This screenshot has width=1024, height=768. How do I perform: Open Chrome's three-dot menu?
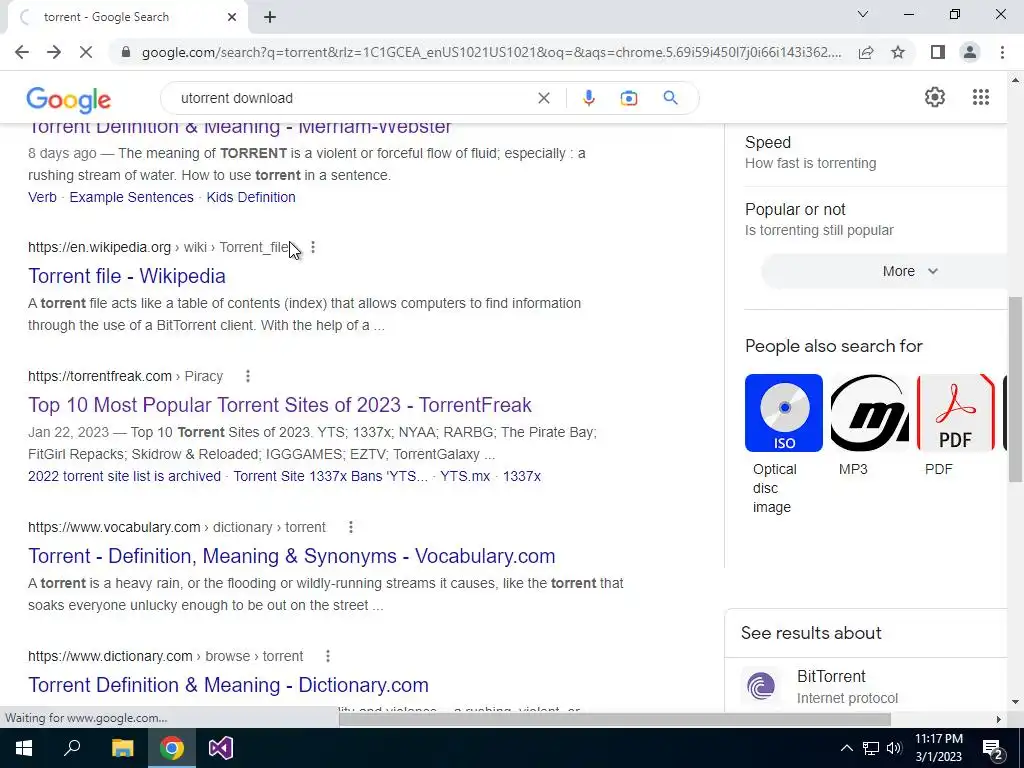(x=1002, y=52)
